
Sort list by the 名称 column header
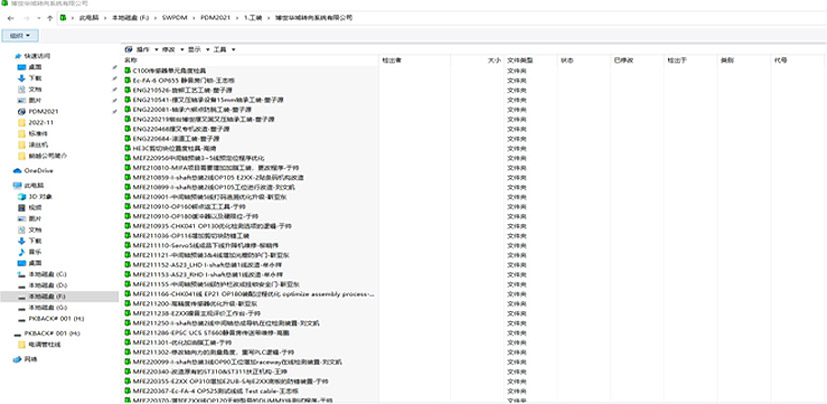[130, 60]
